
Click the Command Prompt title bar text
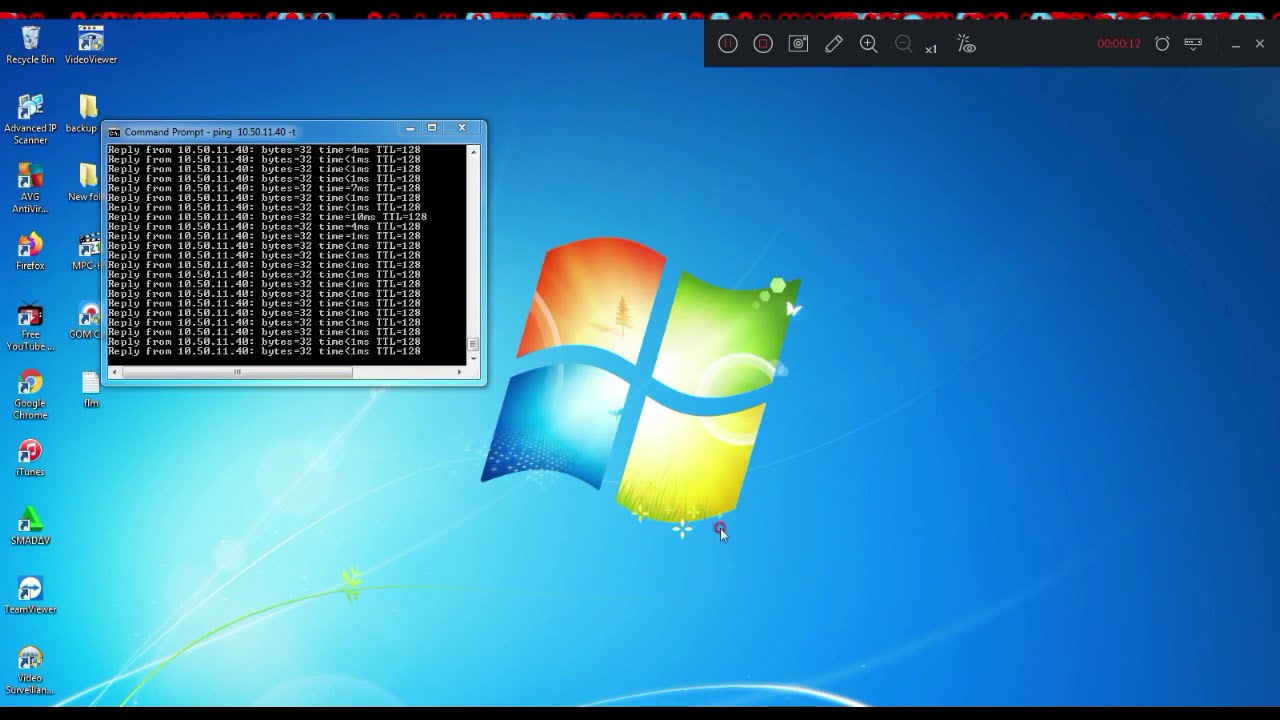210,132
